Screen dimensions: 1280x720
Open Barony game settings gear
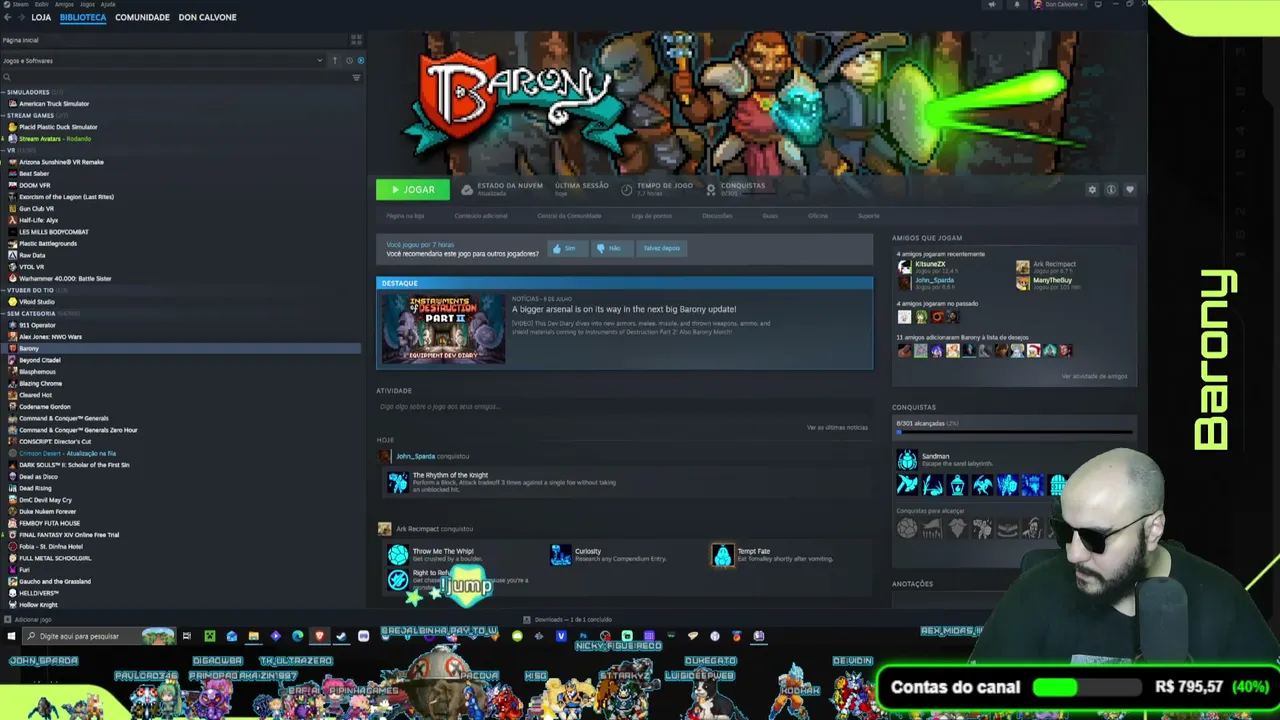click(1092, 190)
